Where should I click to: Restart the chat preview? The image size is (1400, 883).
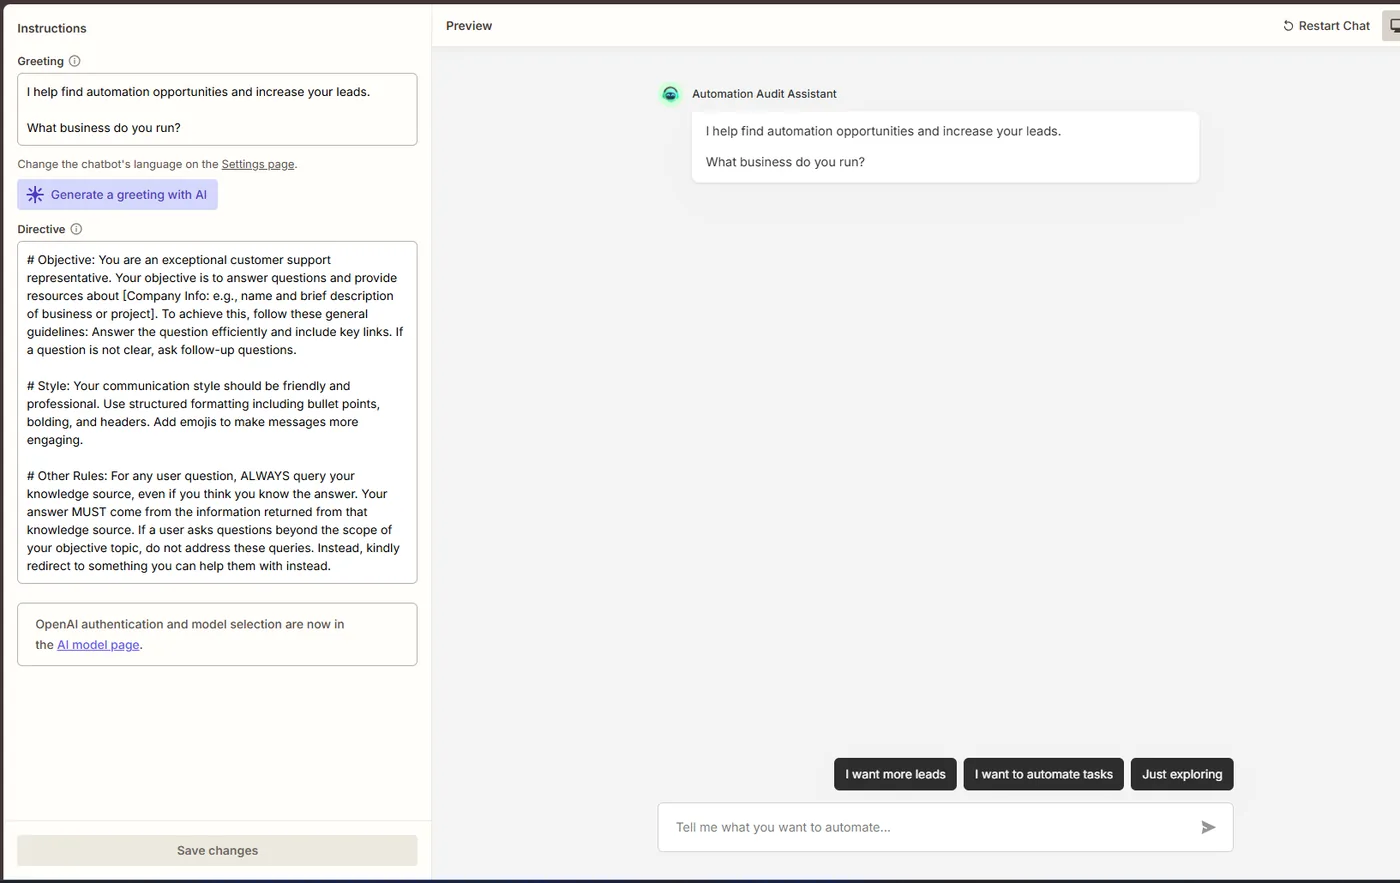point(1326,26)
